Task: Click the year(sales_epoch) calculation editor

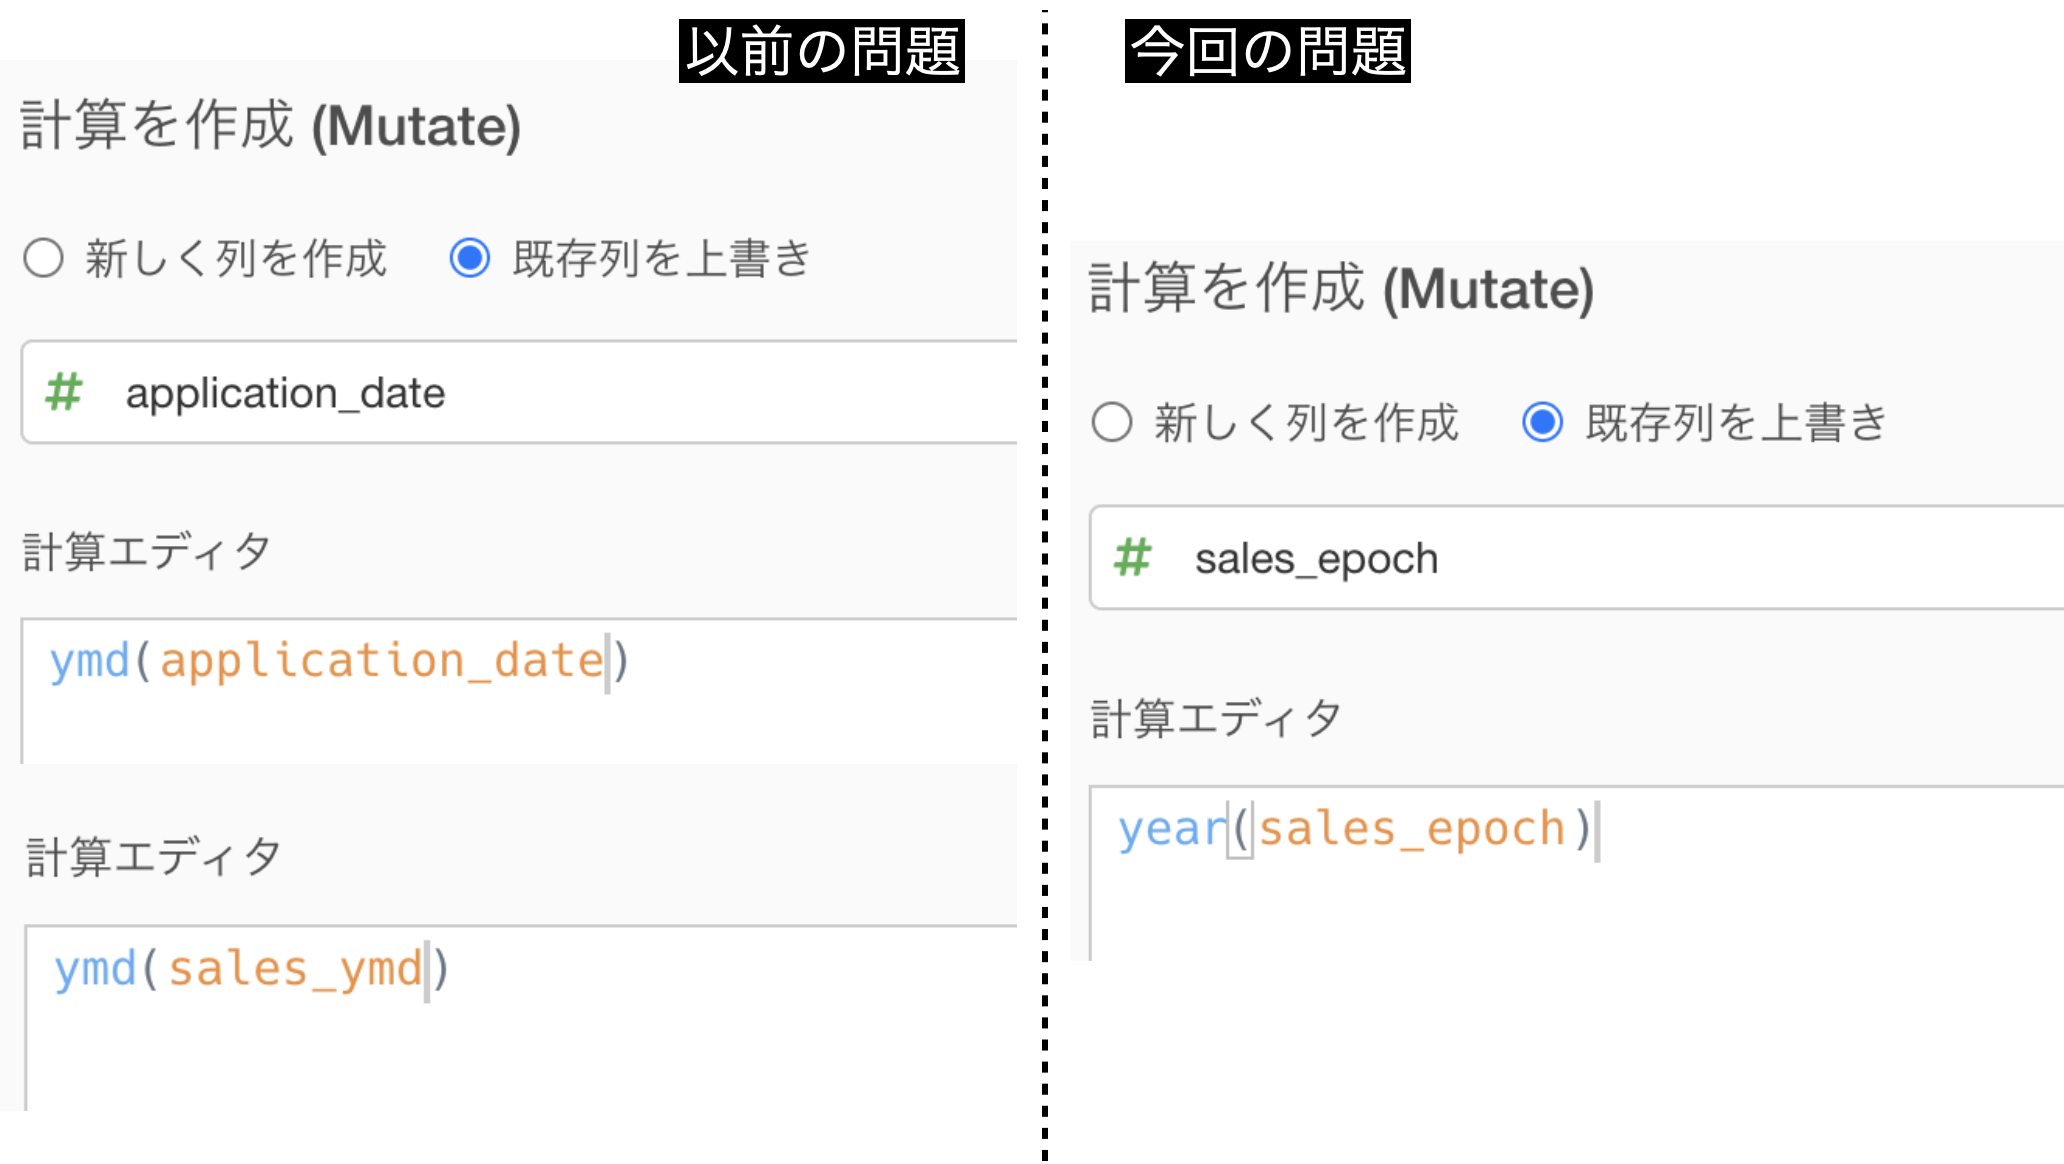Action: 1576,873
